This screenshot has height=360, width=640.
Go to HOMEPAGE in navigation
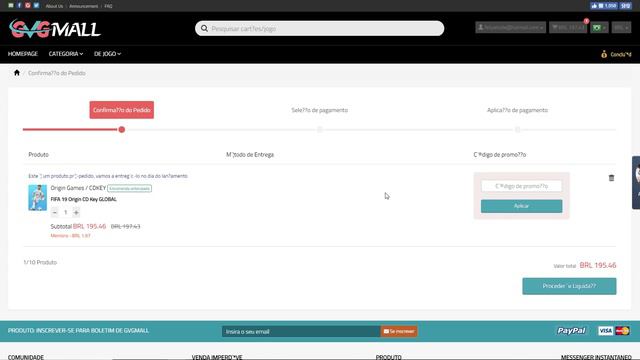(x=23, y=54)
